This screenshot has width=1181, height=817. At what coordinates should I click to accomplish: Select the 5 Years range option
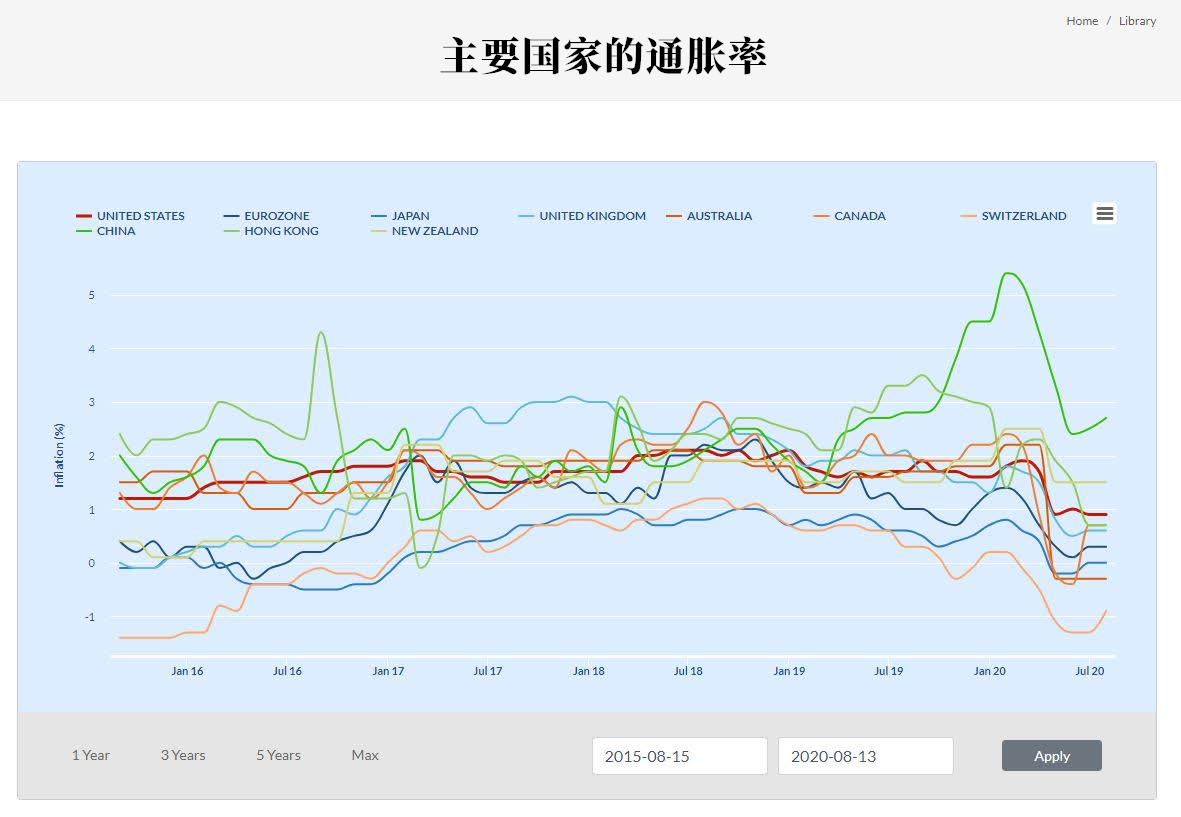point(278,755)
